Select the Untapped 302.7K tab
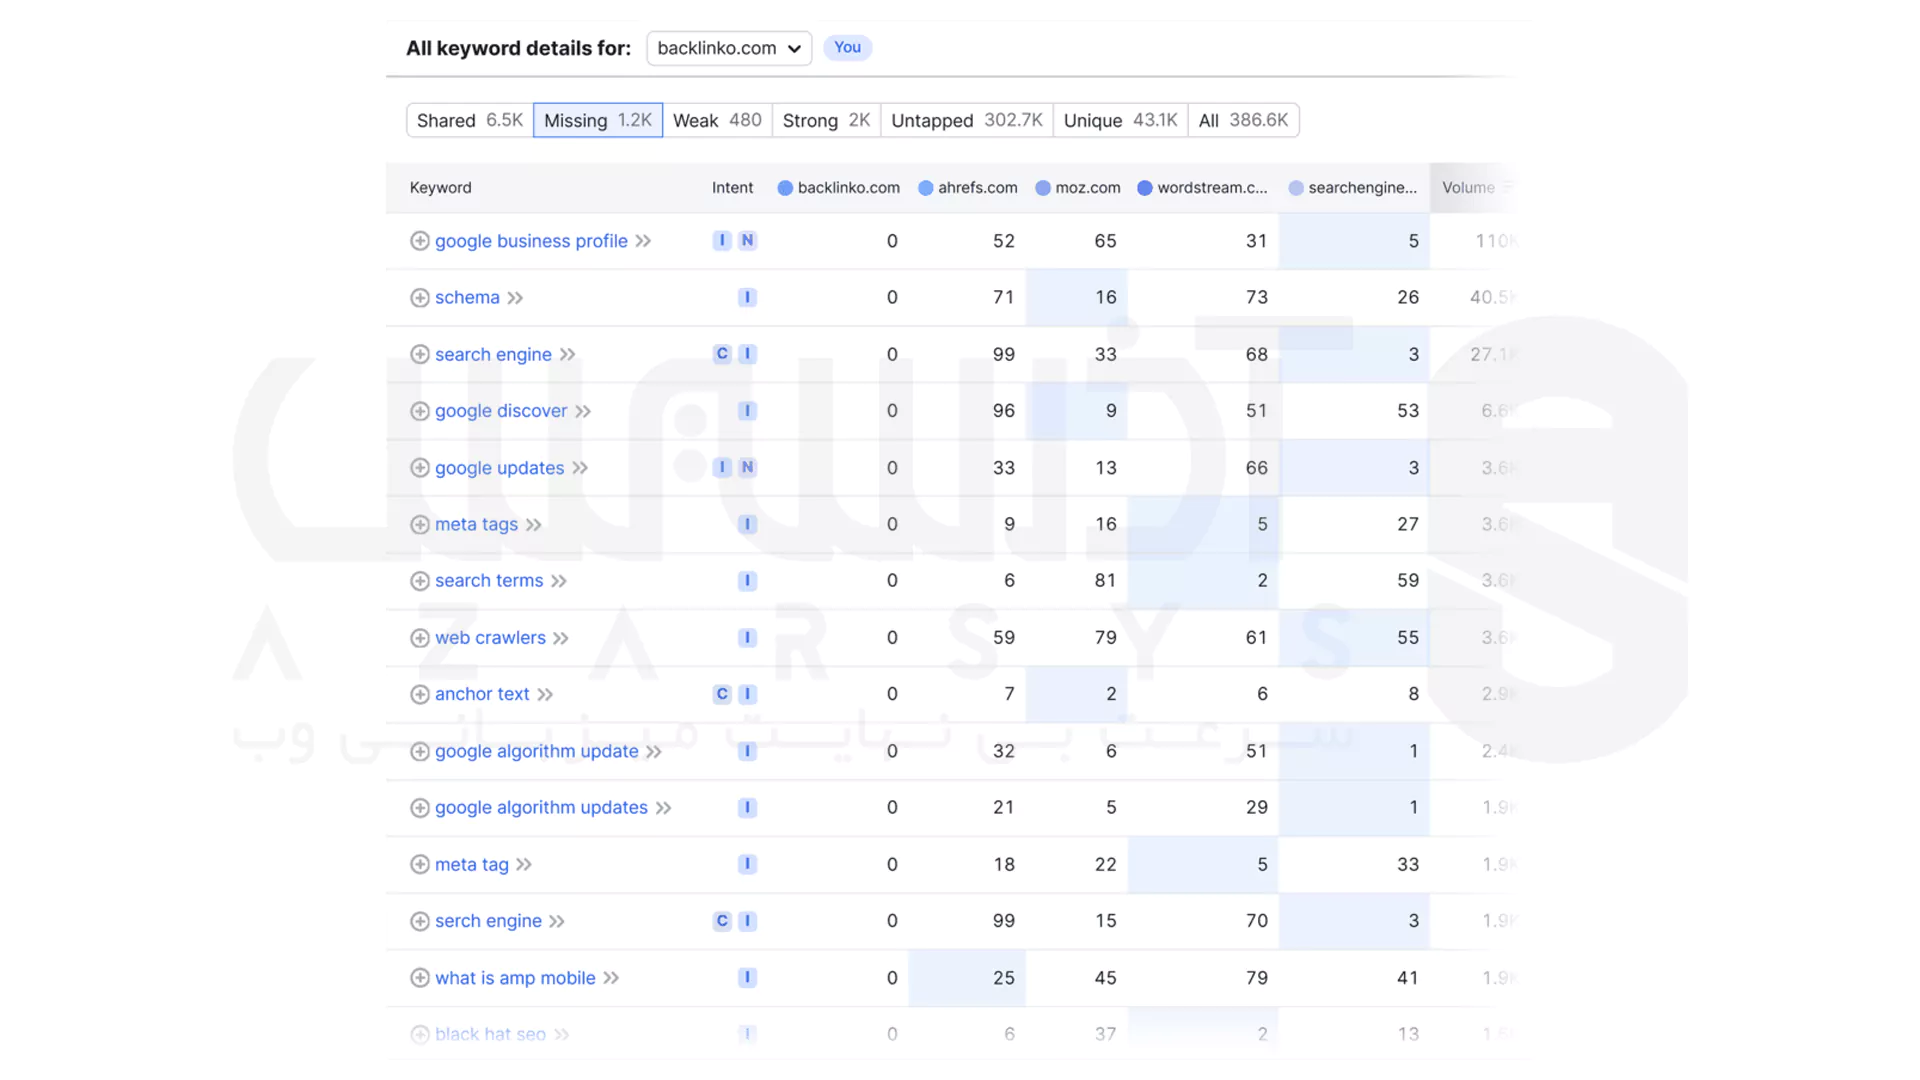Image resolution: width=1920 pixels, height=1080 pixels. click(x=966, y=120)
